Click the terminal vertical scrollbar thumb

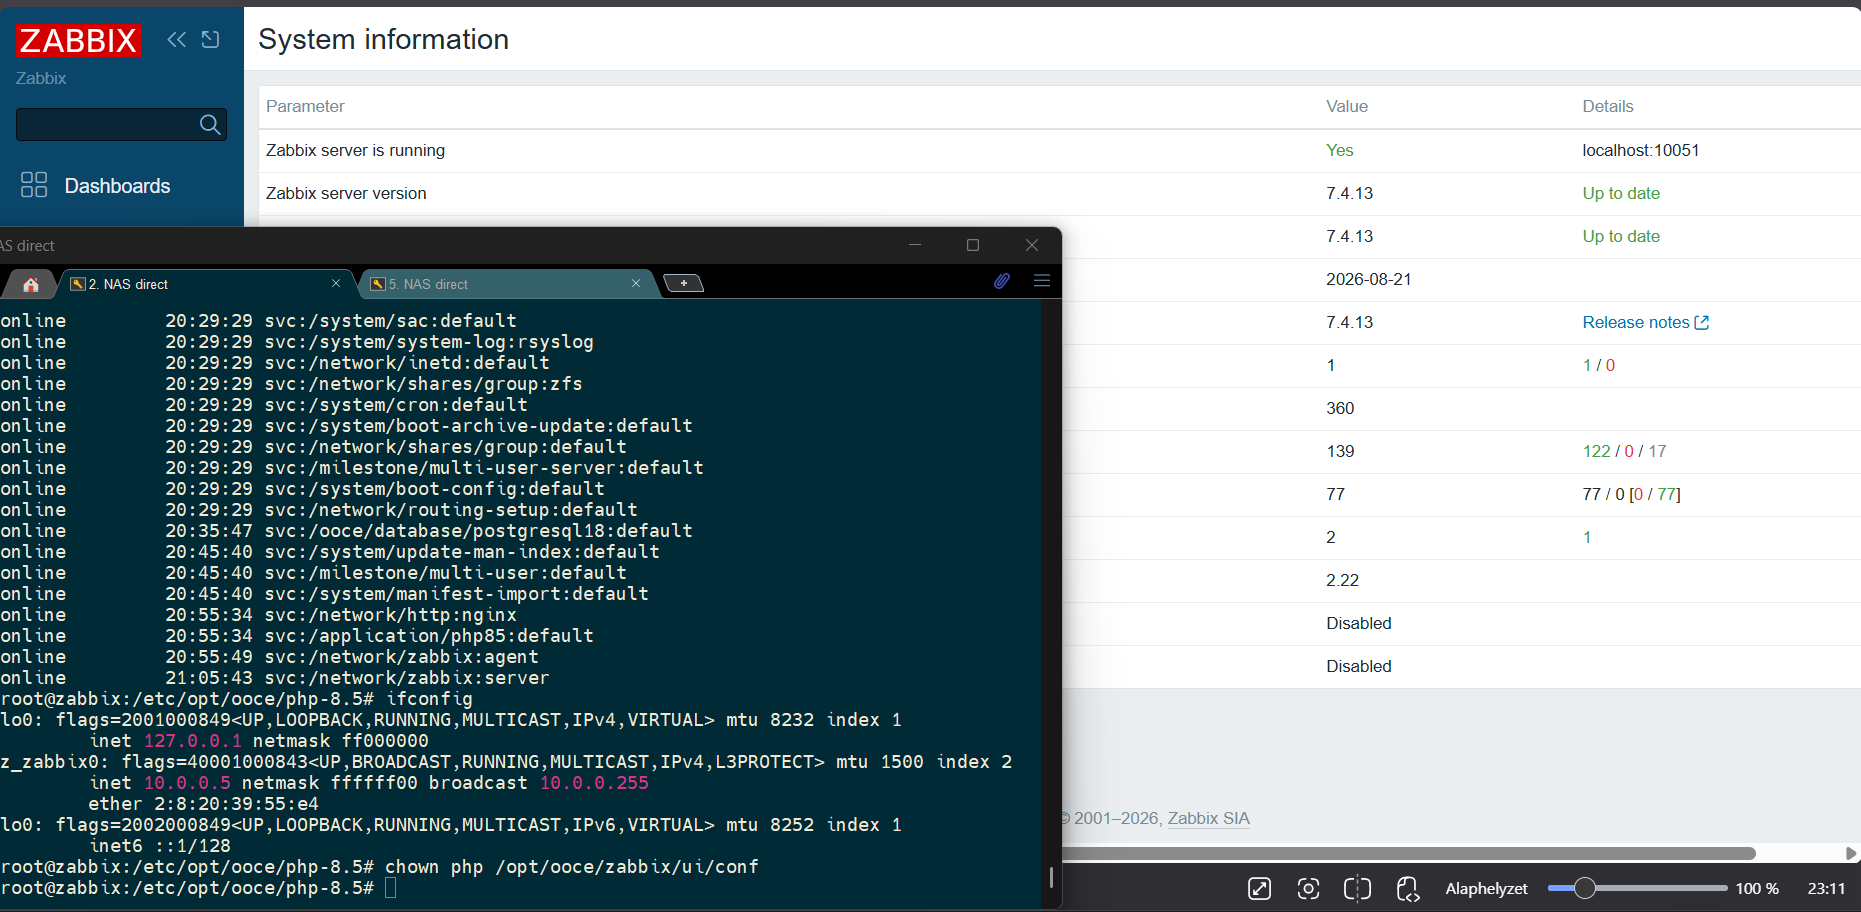pos(1051,877)
